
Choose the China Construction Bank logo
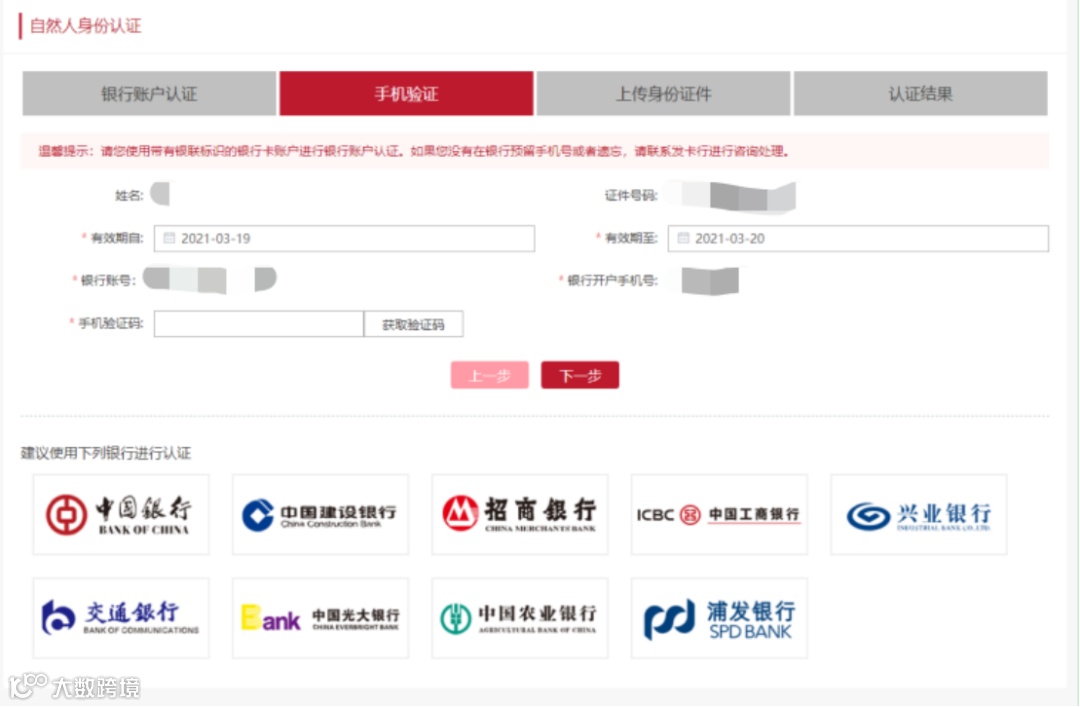click(x=320, y=515)
